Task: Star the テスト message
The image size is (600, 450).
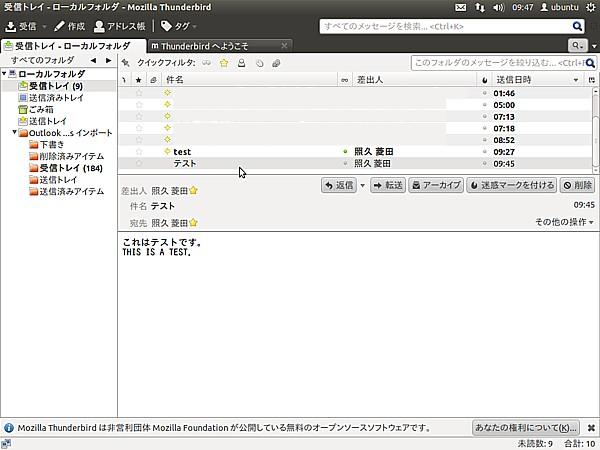Action: [139, 163]
